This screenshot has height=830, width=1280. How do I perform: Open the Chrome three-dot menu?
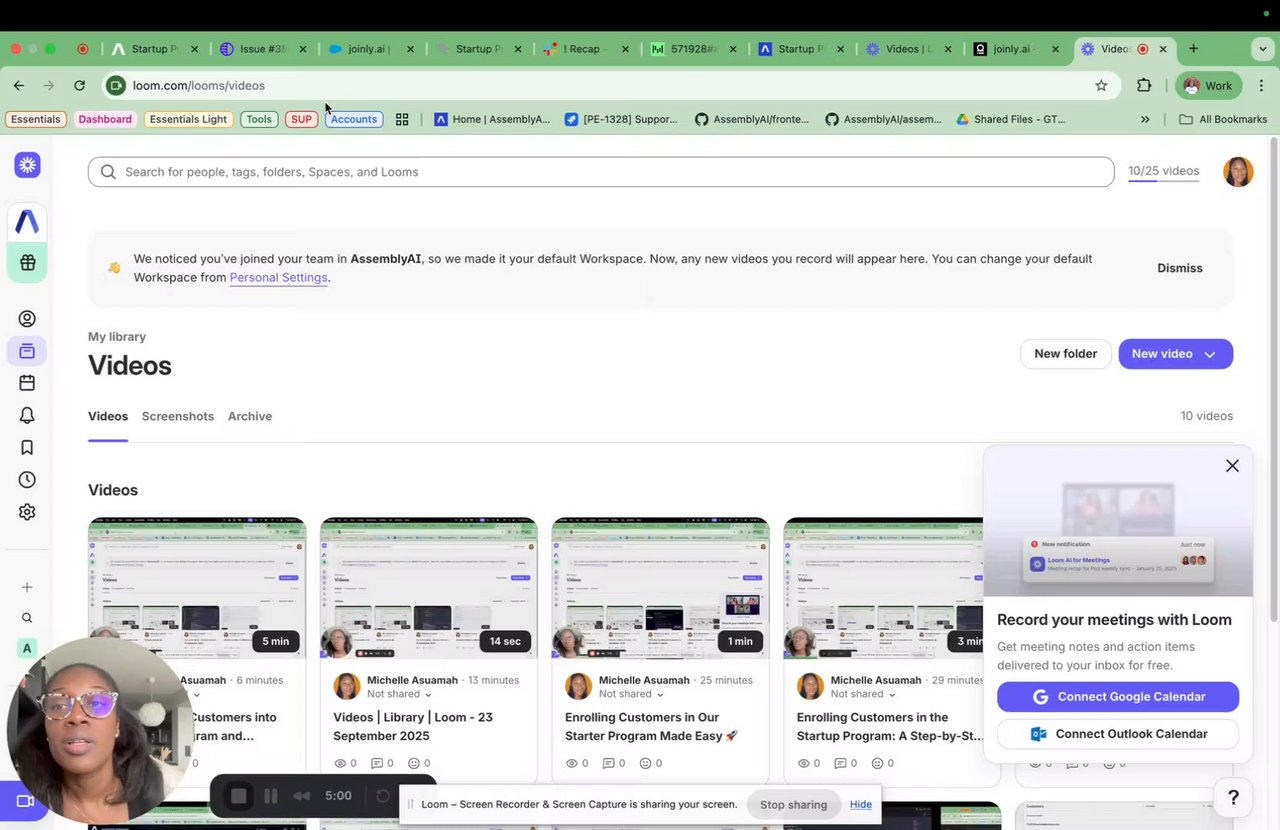click(x=1262, y=86)
